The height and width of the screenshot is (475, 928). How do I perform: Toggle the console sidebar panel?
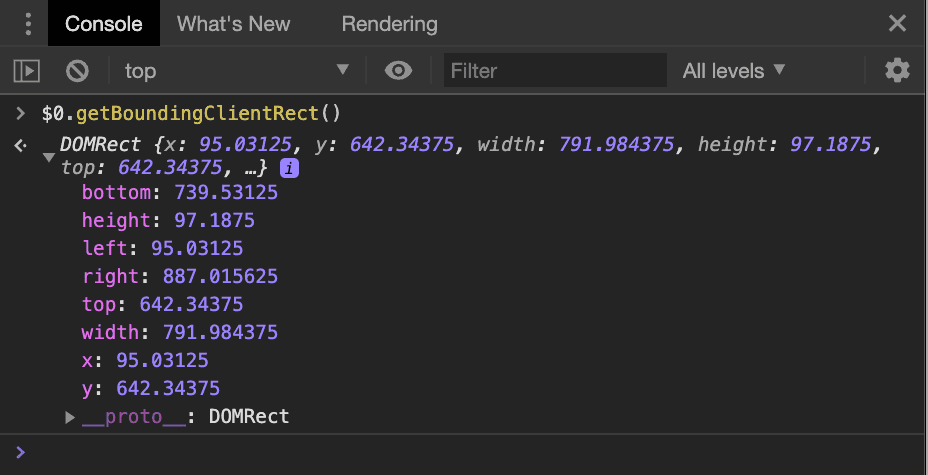[26, 71]
